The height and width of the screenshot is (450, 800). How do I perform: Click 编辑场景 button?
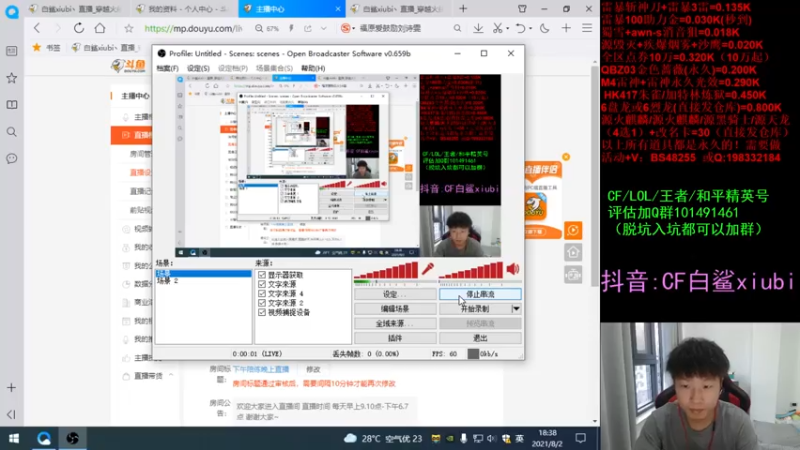[395, 309]
